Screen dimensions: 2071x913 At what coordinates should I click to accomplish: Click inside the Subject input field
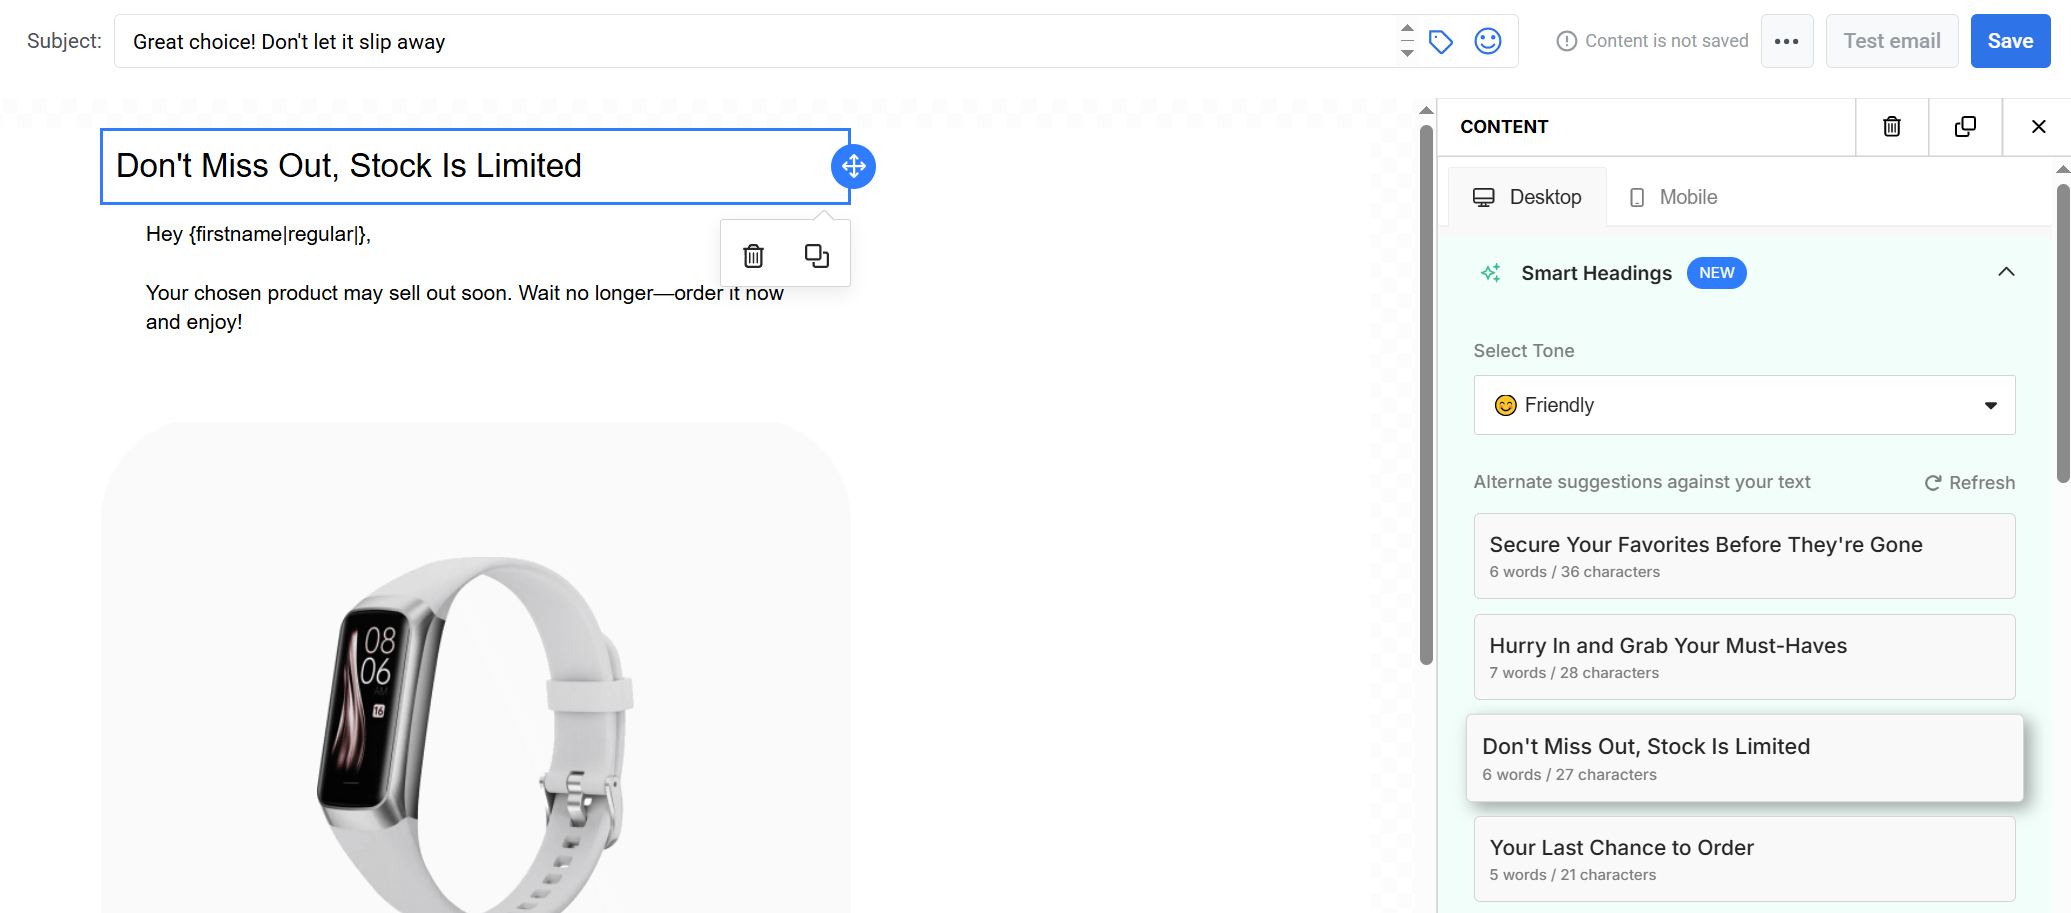coord(750,41)
